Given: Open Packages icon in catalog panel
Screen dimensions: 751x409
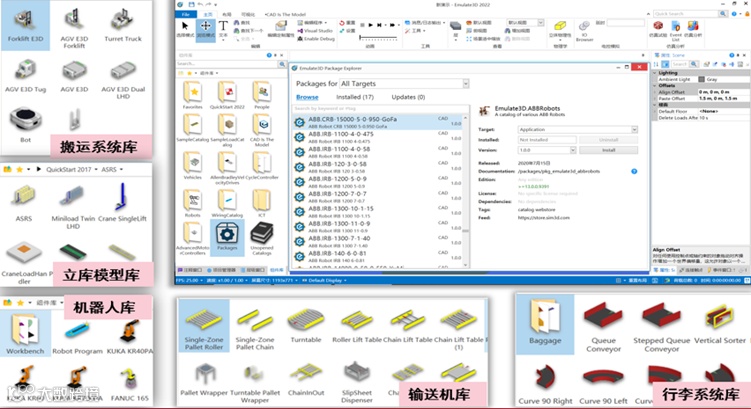Looking at the screenshot, I should [227, 237].
